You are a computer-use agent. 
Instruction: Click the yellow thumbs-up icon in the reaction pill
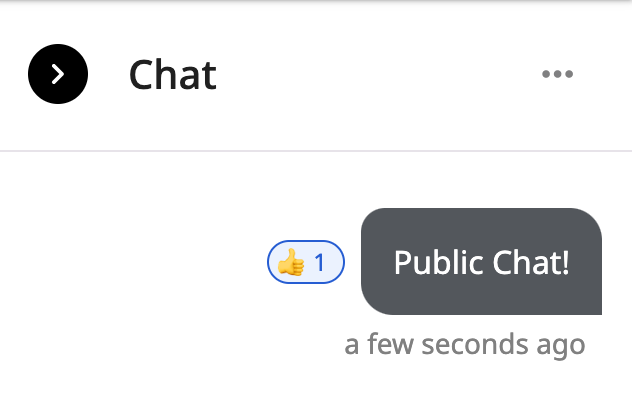tap(291, 262)
